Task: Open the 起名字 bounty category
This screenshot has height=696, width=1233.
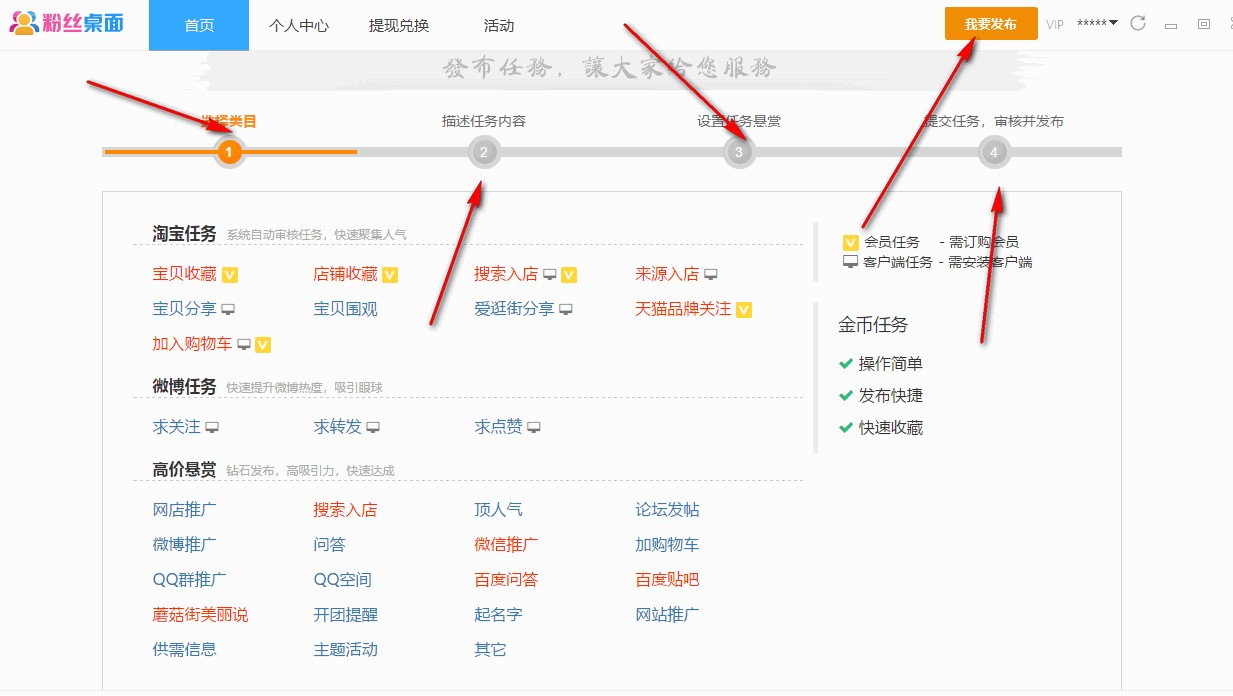Action: pyautogui.click(x=499, y=616)
